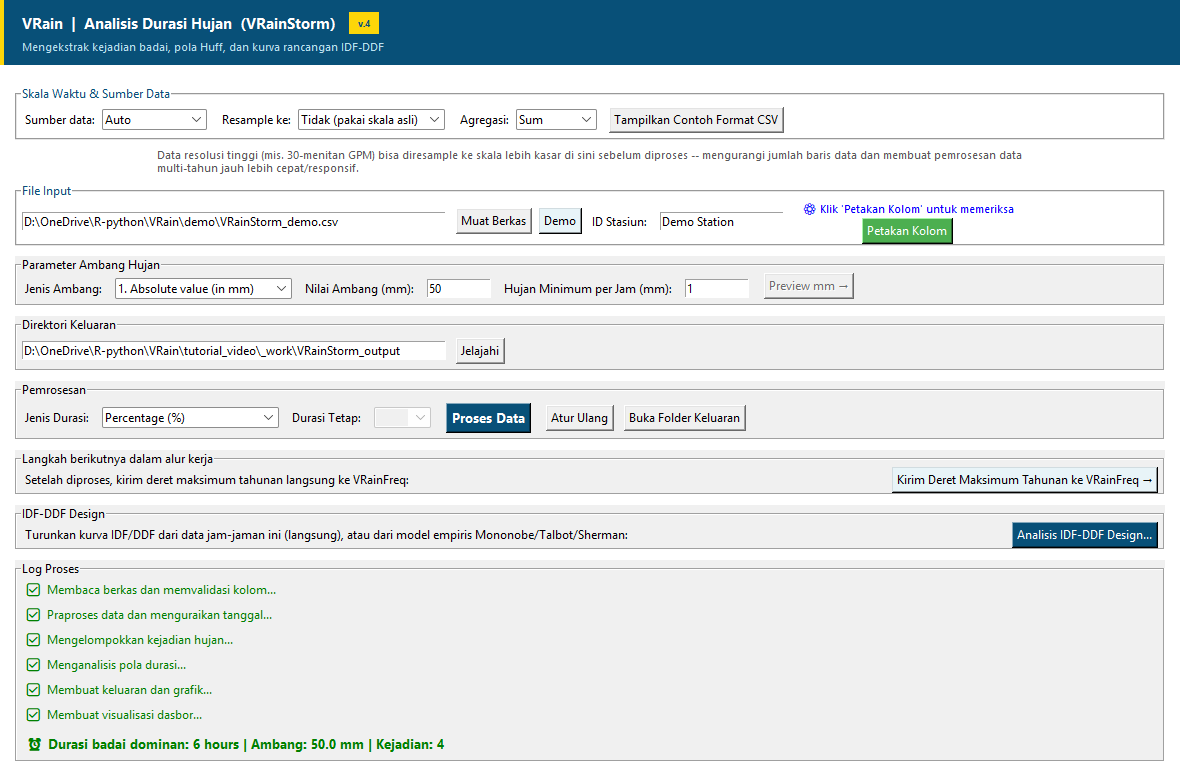Click the Preview mm button
1180x768 pixels.
click(809, 286)
